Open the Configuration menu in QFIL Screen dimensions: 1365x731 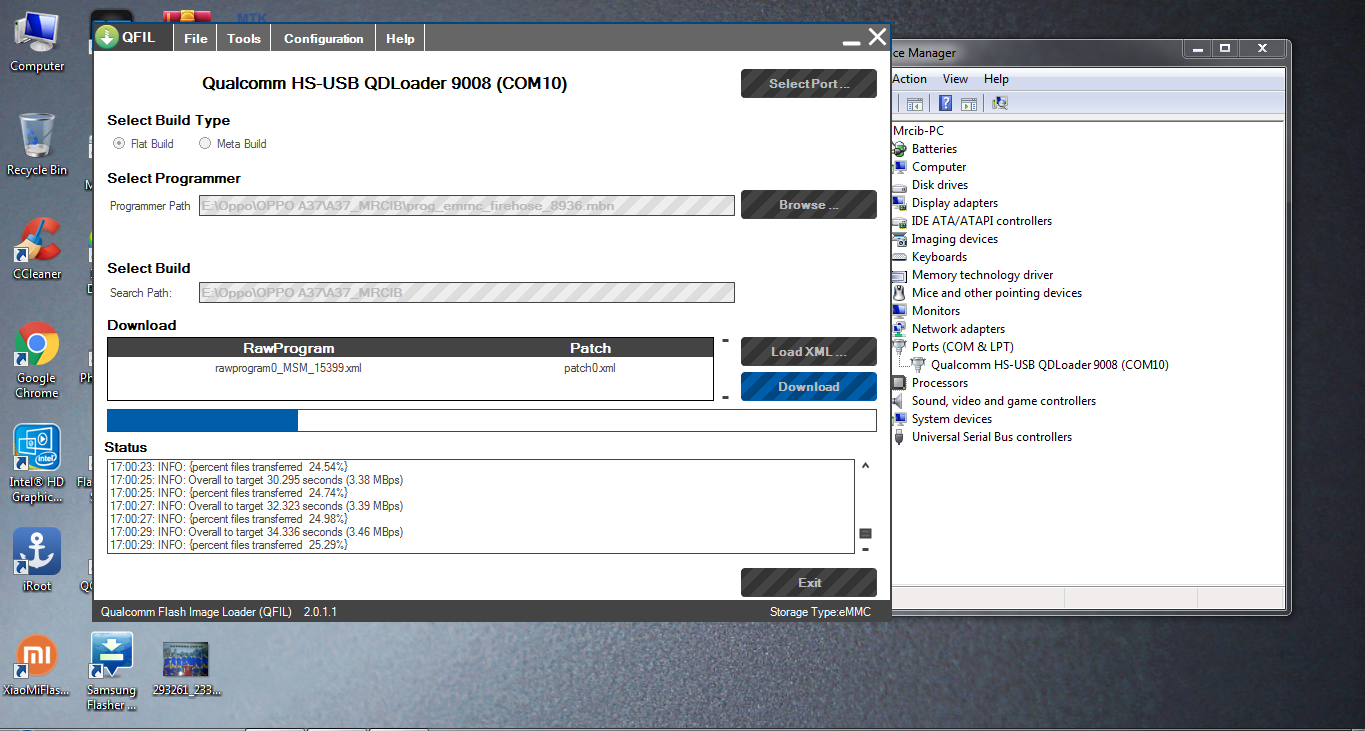coord(324,38)
